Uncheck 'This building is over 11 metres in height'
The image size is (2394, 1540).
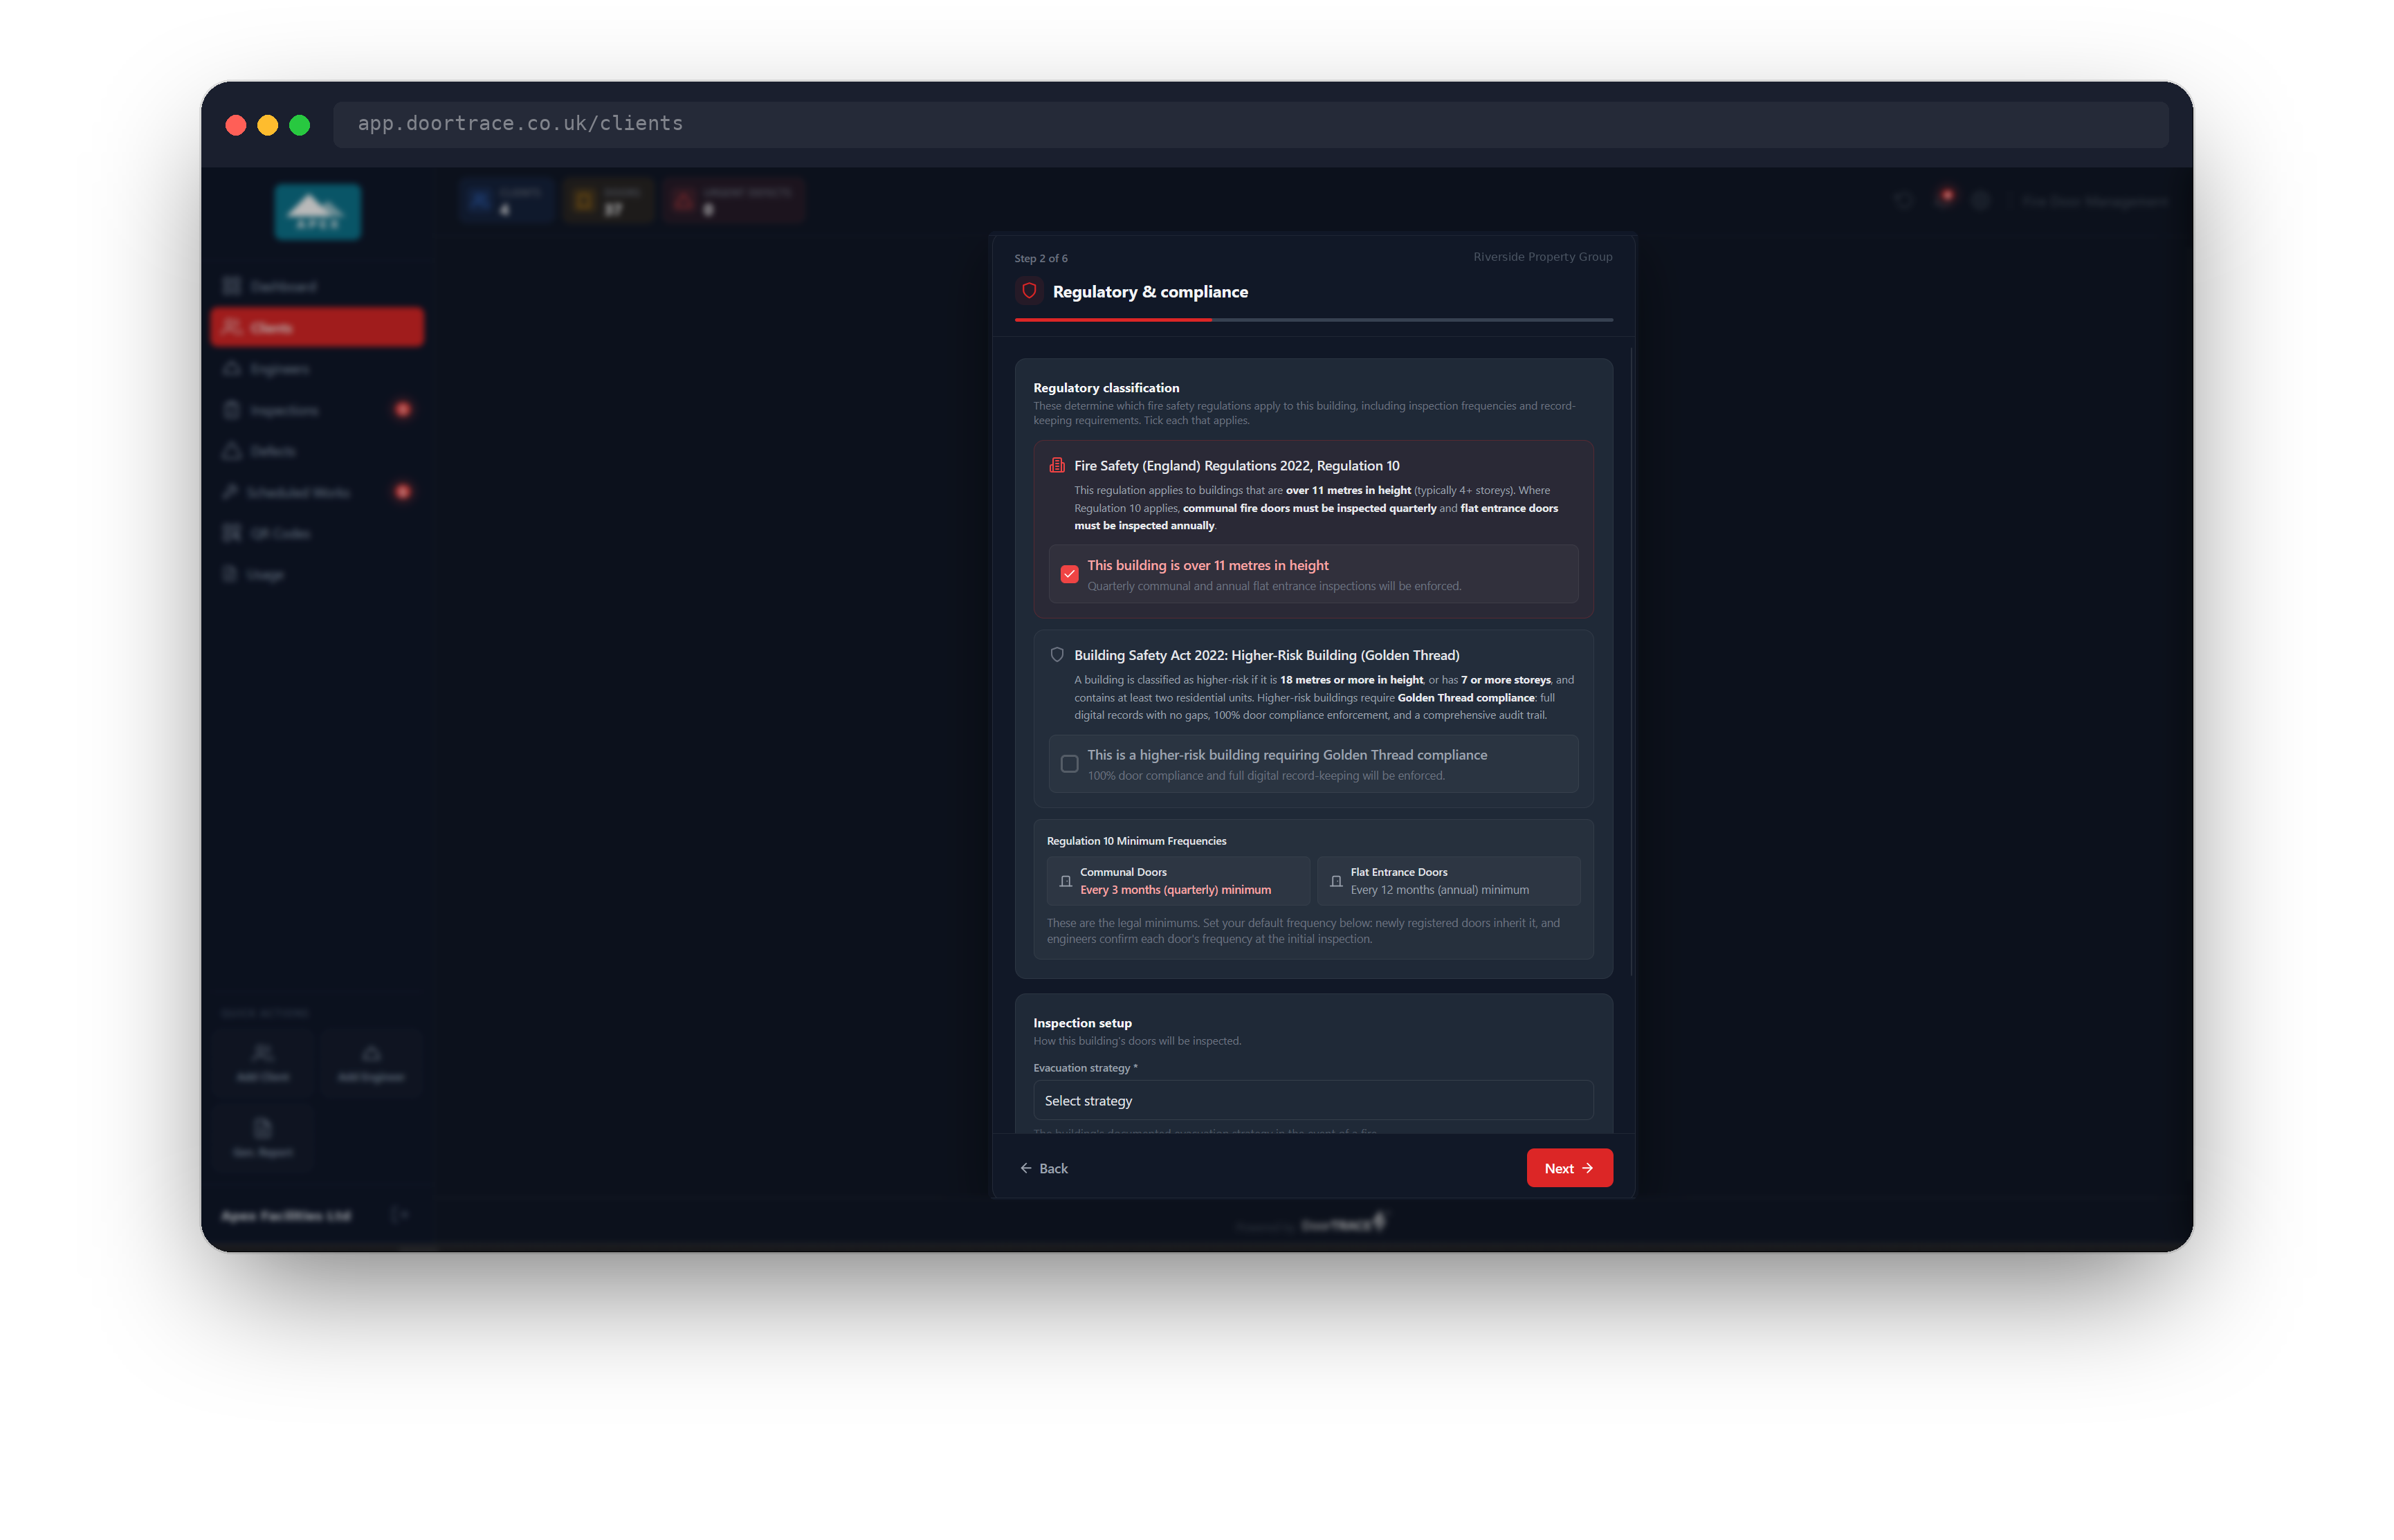[x=1069, y=574]
